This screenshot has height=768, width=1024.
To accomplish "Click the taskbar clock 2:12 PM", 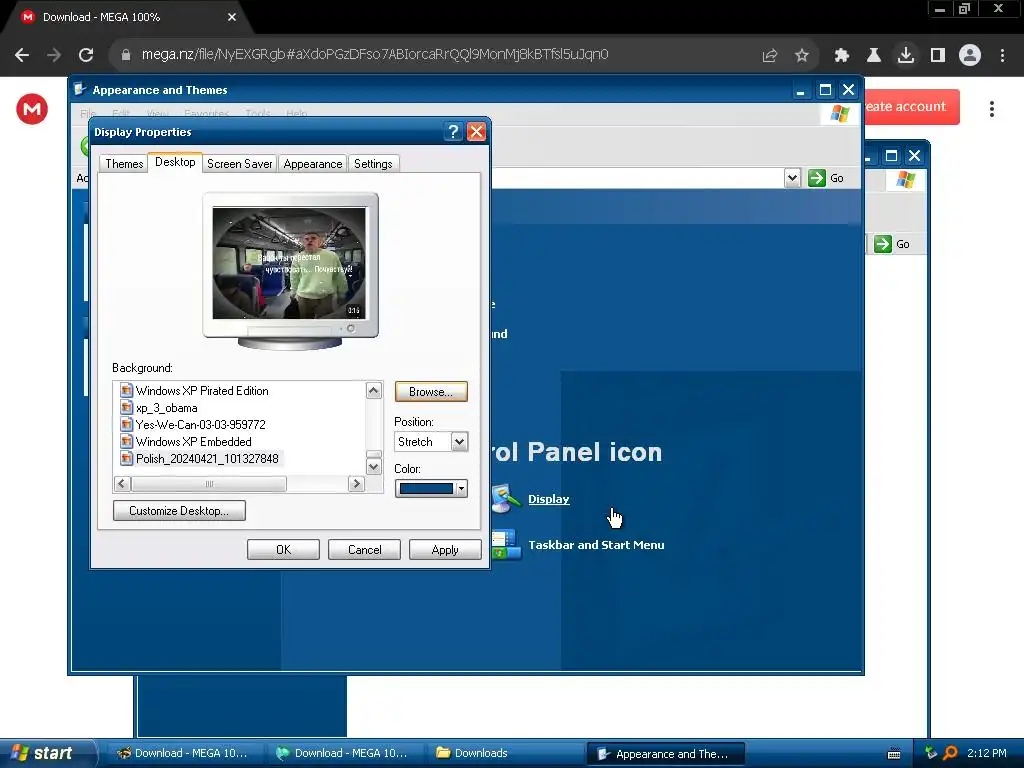I will pyautogui.click(x=987, y=753).
